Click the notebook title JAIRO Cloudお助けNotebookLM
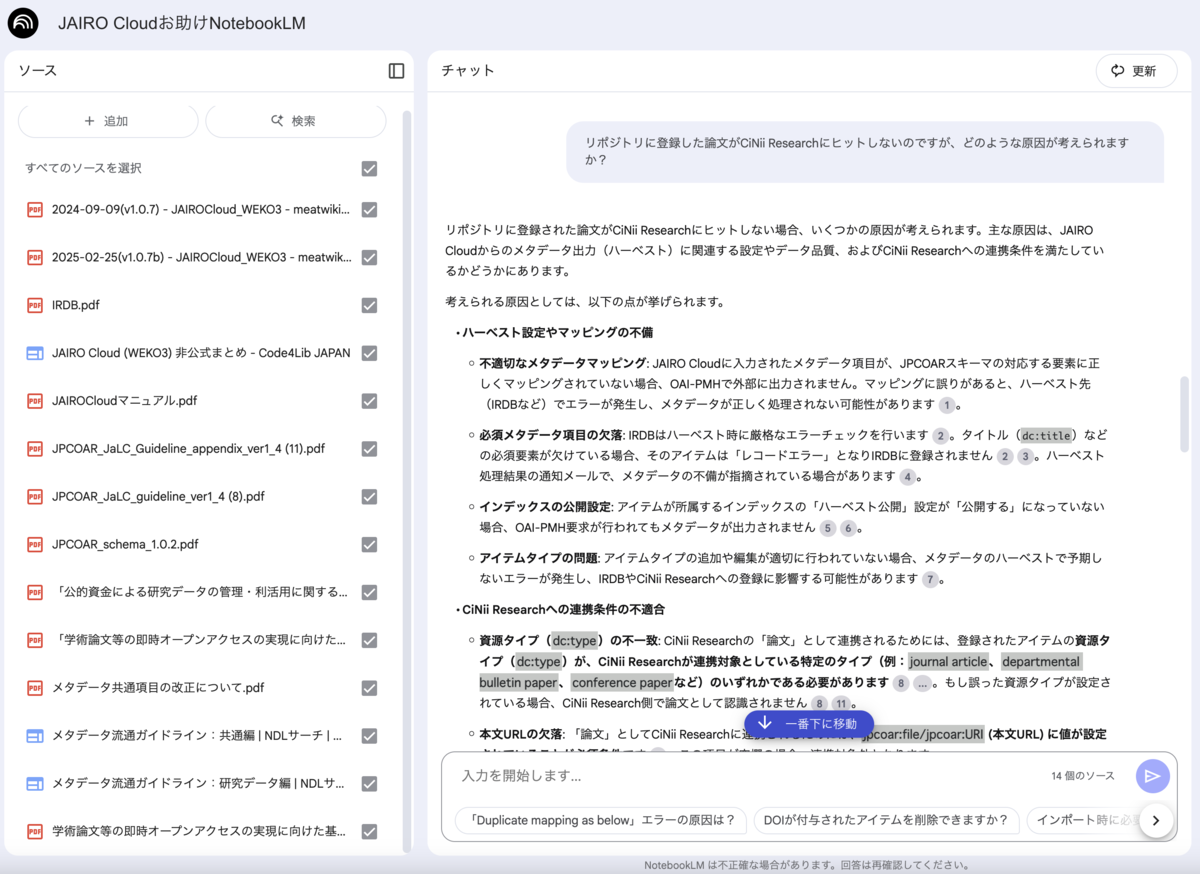Screen dimensions: 1200x874 tap(182, 23)
